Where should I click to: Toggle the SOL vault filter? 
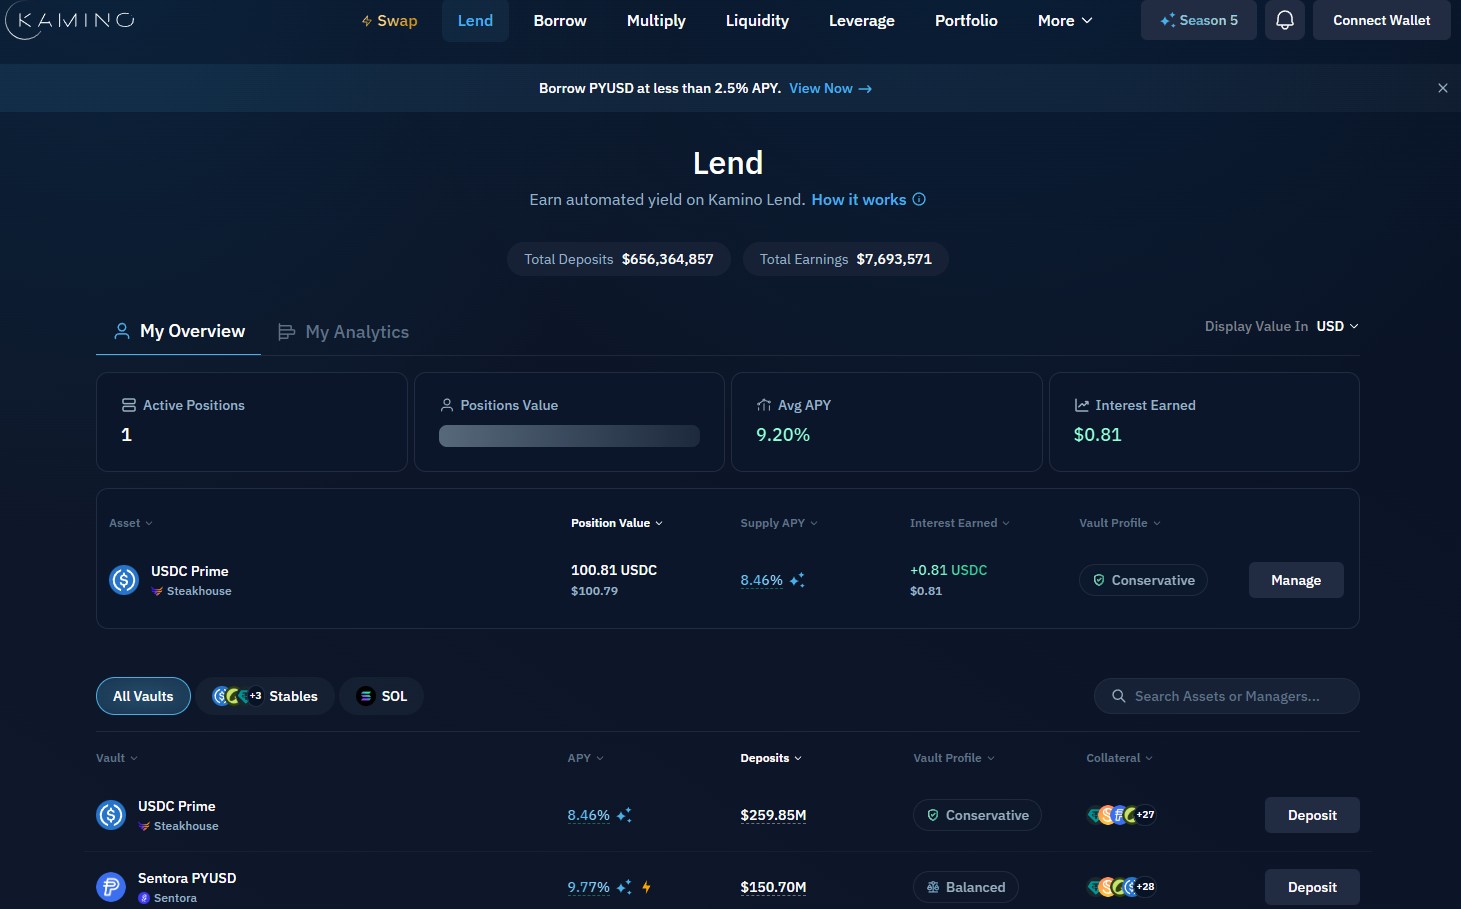(x=381, y=696)
